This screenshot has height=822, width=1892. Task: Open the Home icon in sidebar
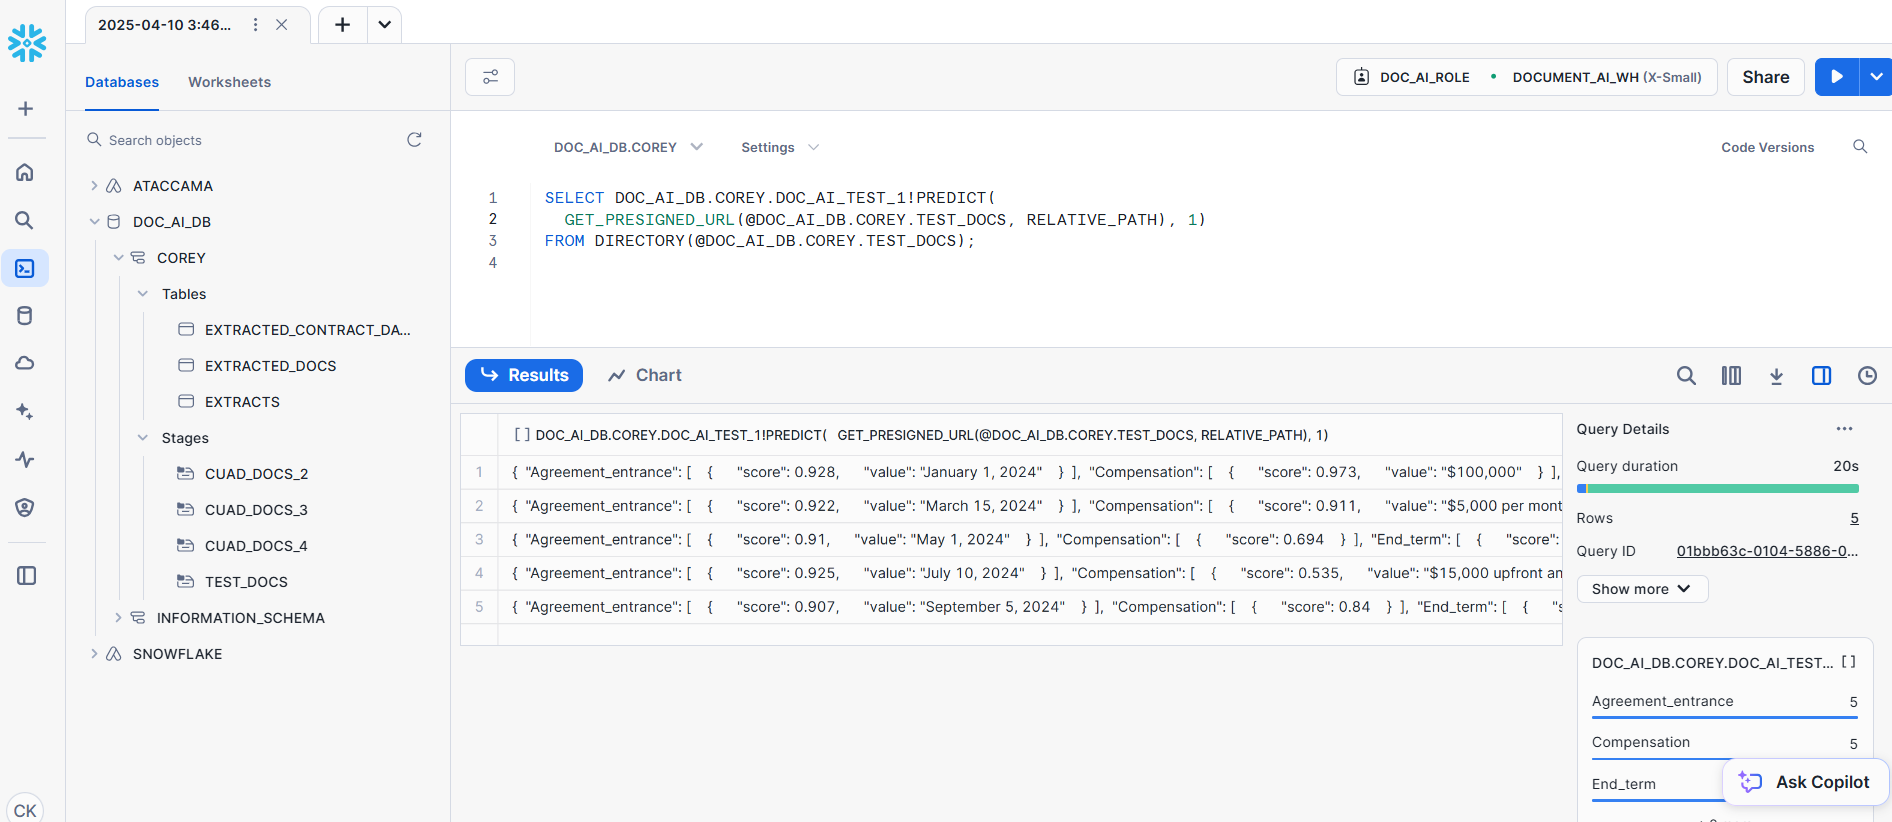[x=25, y=172]
